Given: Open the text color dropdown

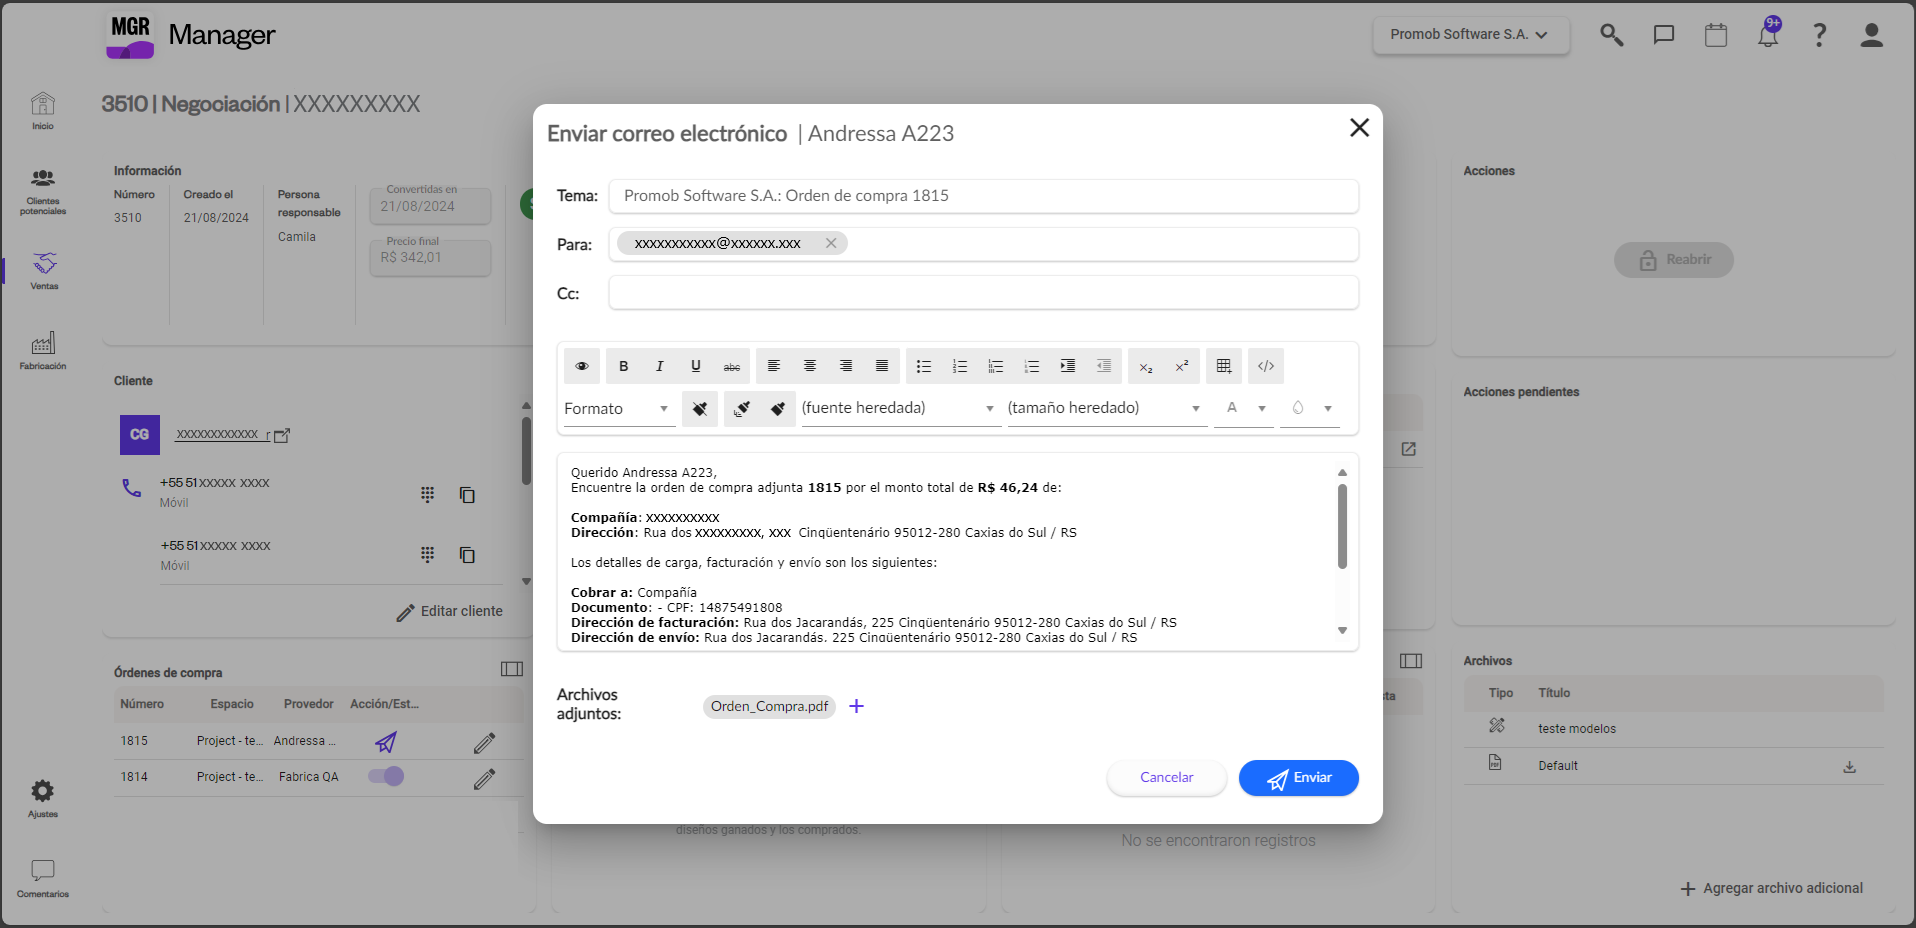Looking at the screenshot, I should [x=1244, y=409].
